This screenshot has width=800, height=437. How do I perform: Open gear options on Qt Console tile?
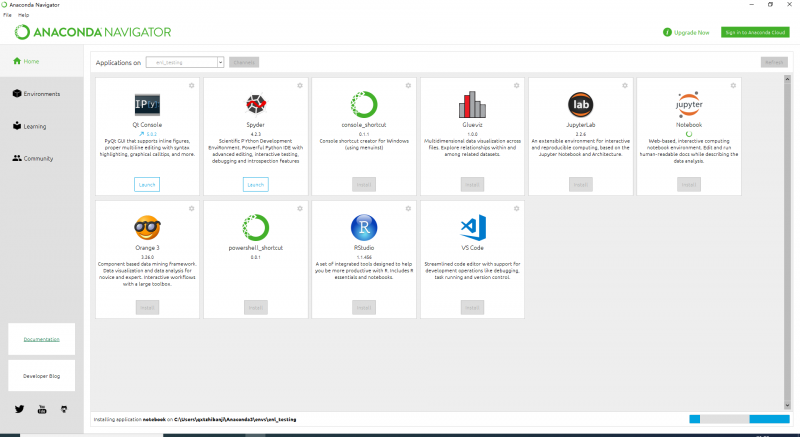pos(191,85)
